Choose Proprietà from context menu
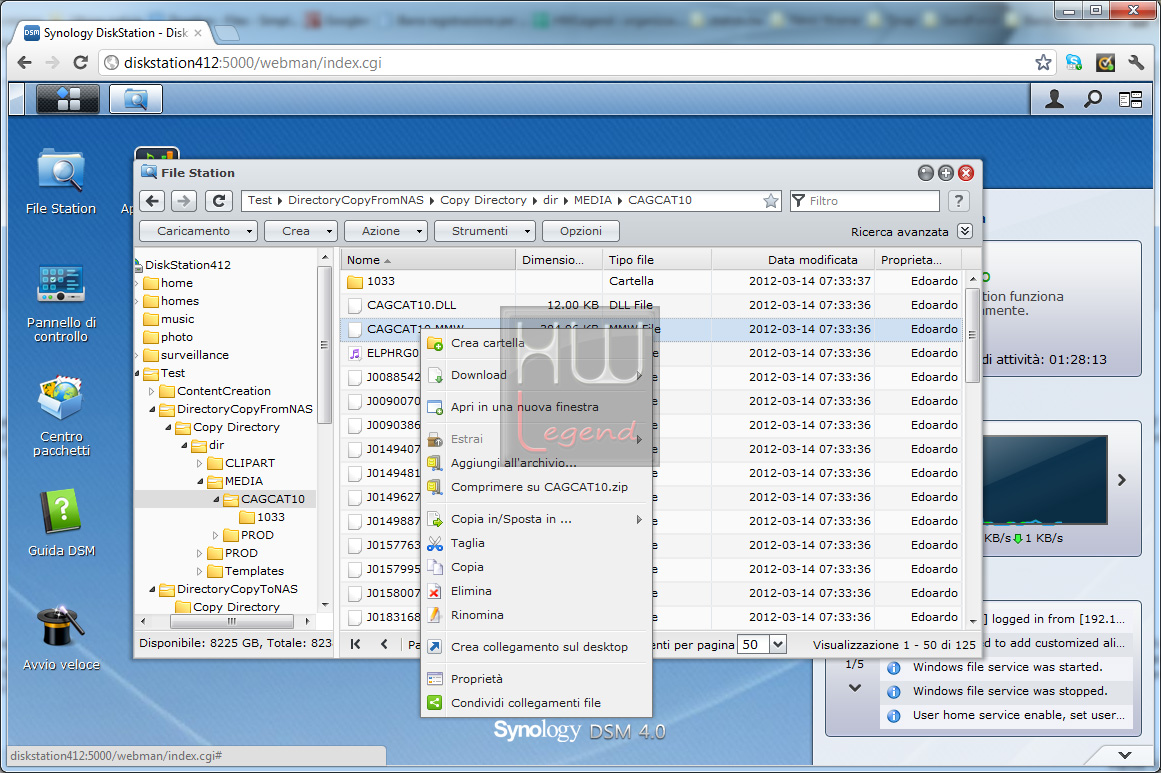1161x773 pixels. [537, 679]
